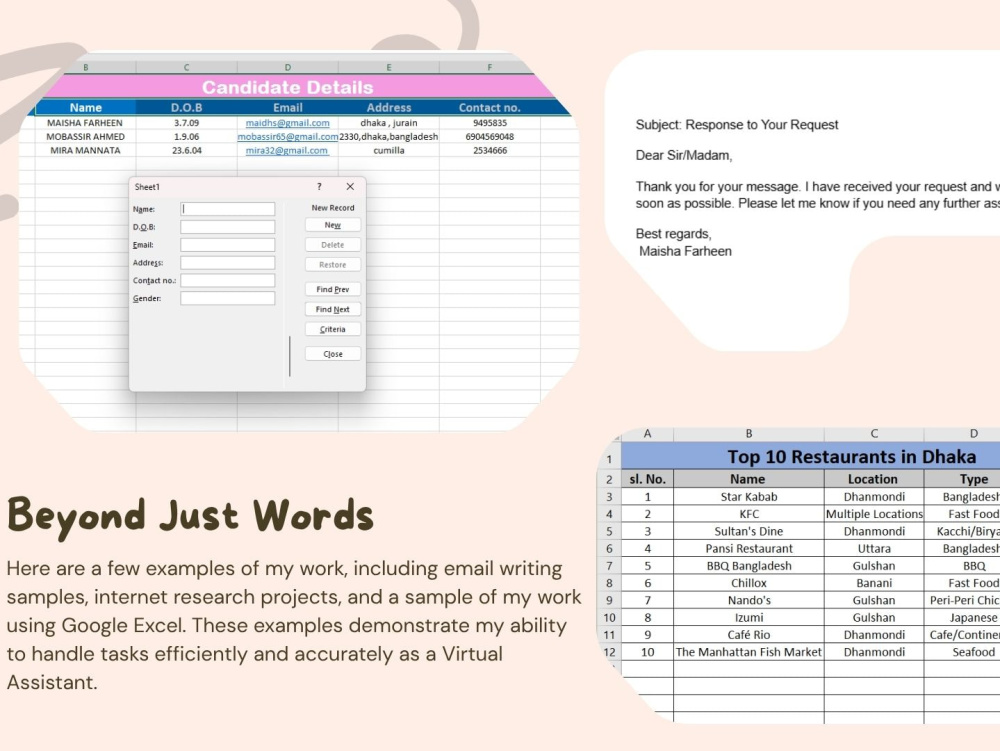Focus the Email input field in form
The image size is (1000, 751).
228,245
